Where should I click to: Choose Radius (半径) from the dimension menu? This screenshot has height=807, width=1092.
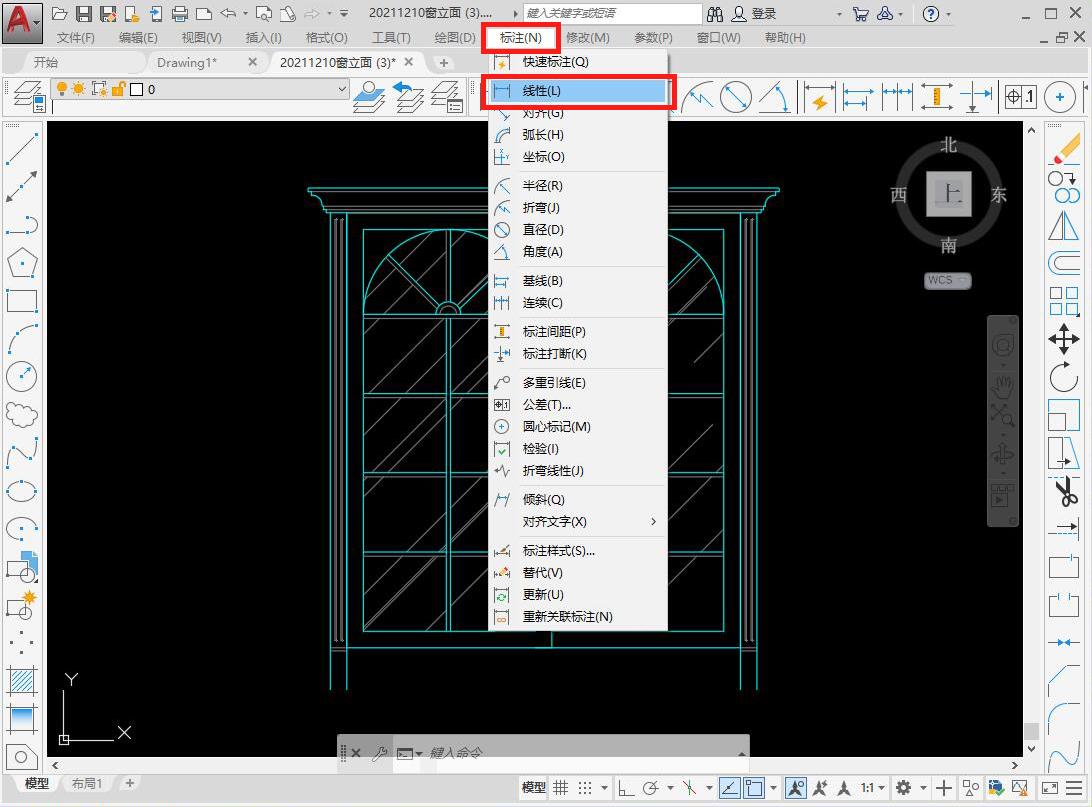577,186
